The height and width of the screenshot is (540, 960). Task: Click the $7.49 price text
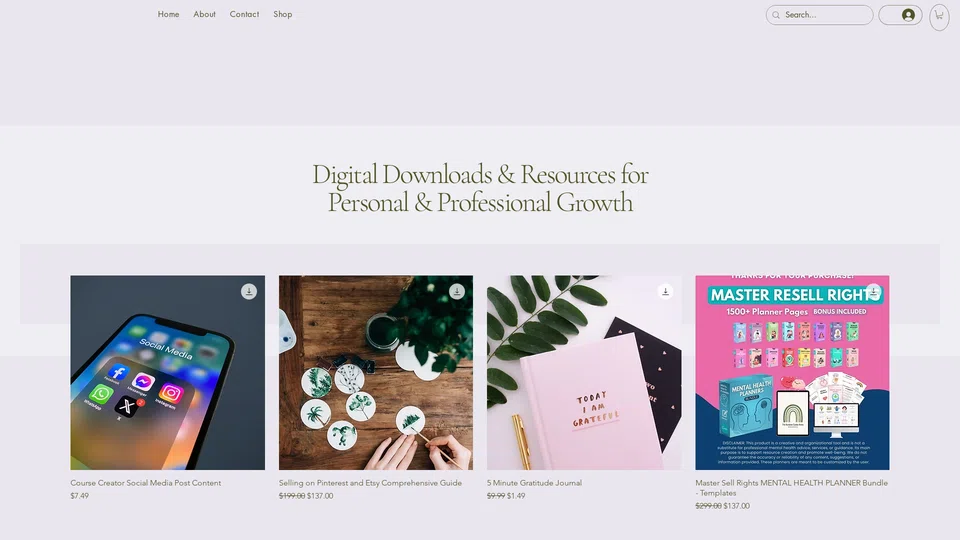tap(80, 496)
